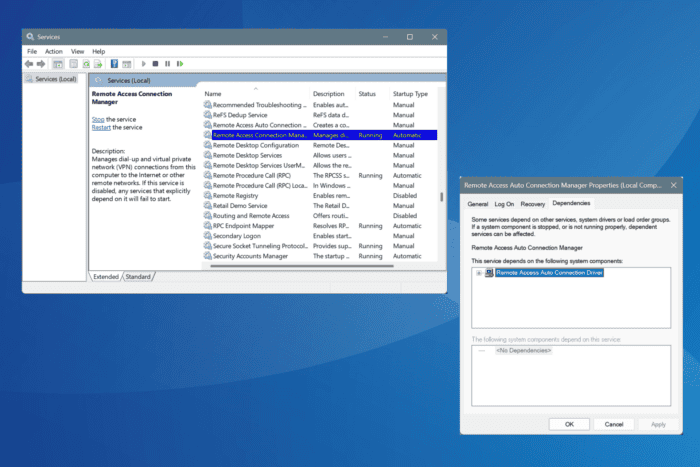
Task: Click the Restart Service toolbar icon
Action: point(180,64)
